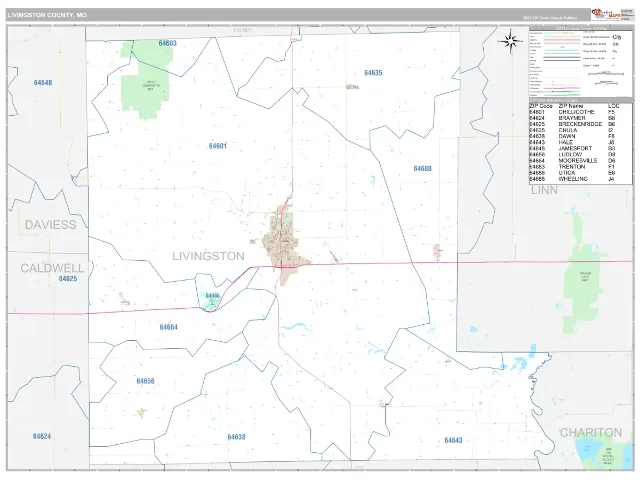Click ZIP code label 64638 on map
The height and width of the screenshot is (480, 640).
(x=236, y=437)
